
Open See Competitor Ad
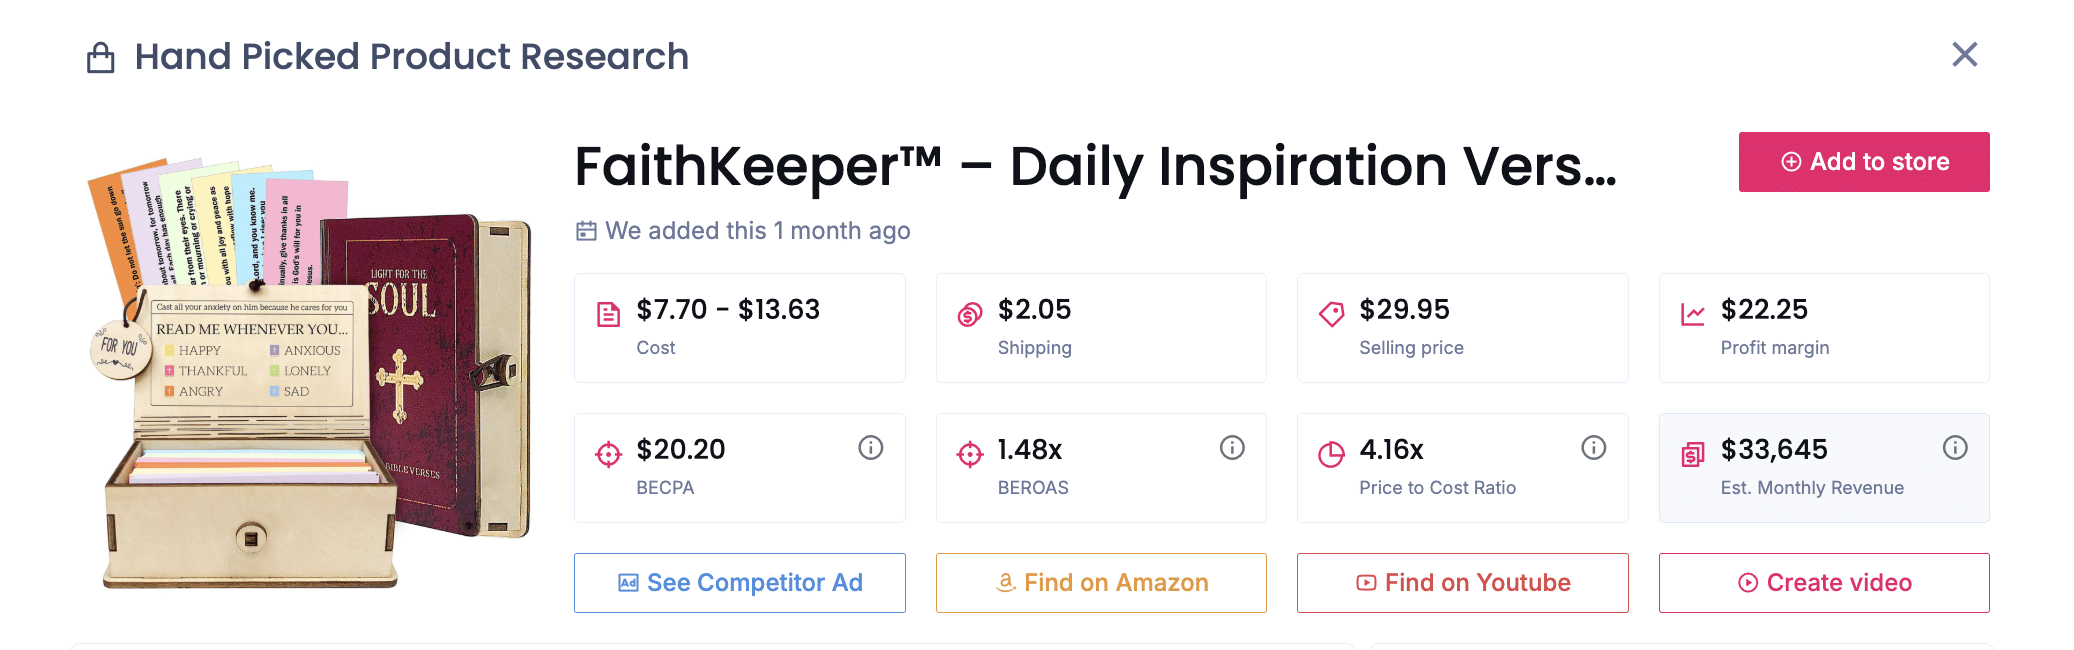[740, 583]
